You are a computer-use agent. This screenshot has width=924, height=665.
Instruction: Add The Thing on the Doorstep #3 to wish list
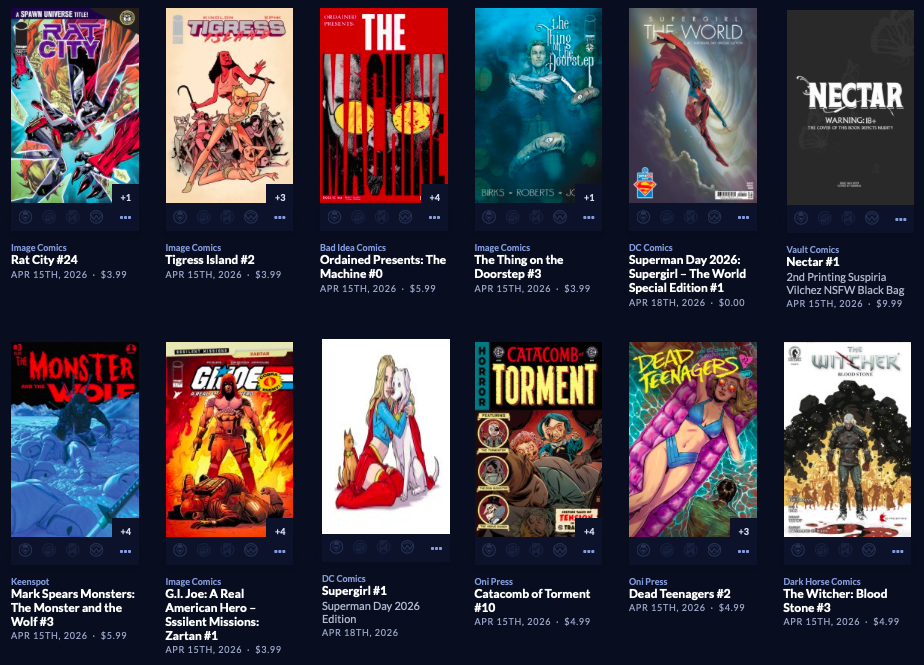(560, 216)
